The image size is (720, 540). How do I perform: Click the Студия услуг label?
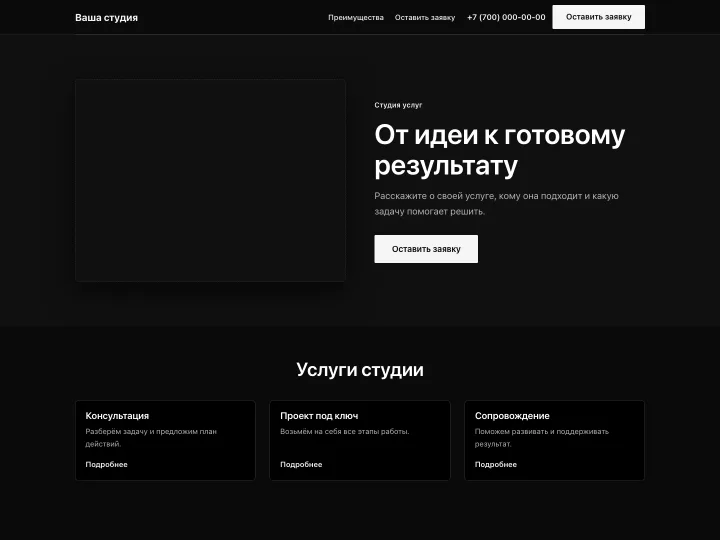click(398, 105)
